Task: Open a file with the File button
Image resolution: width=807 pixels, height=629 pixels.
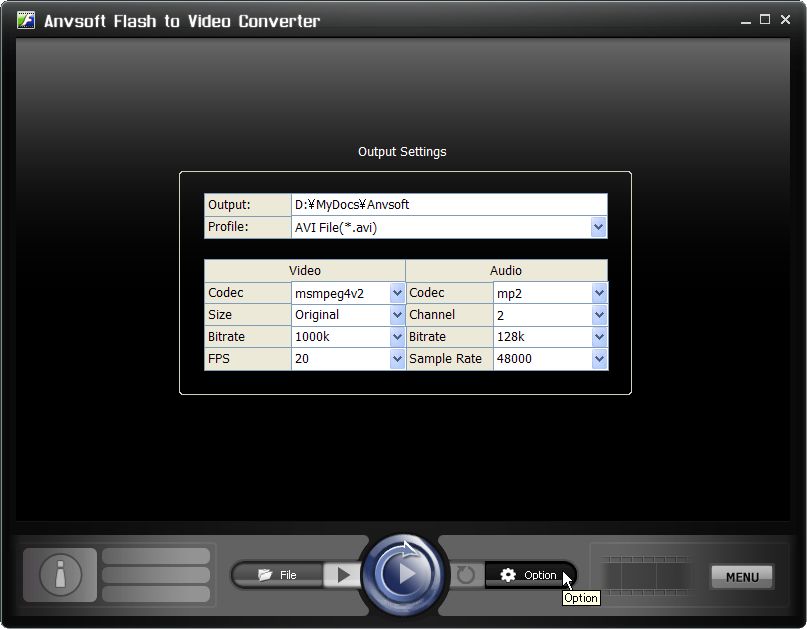Action: tap(278, 575)
